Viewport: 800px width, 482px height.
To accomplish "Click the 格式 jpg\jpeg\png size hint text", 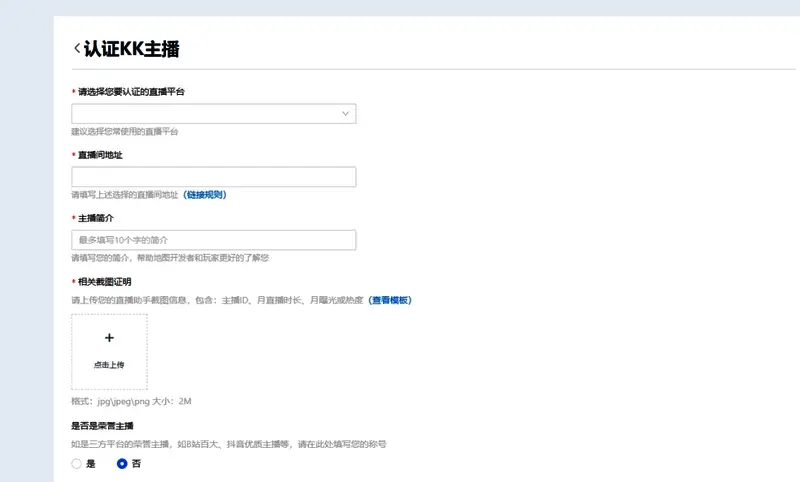I will pos(131,401).
